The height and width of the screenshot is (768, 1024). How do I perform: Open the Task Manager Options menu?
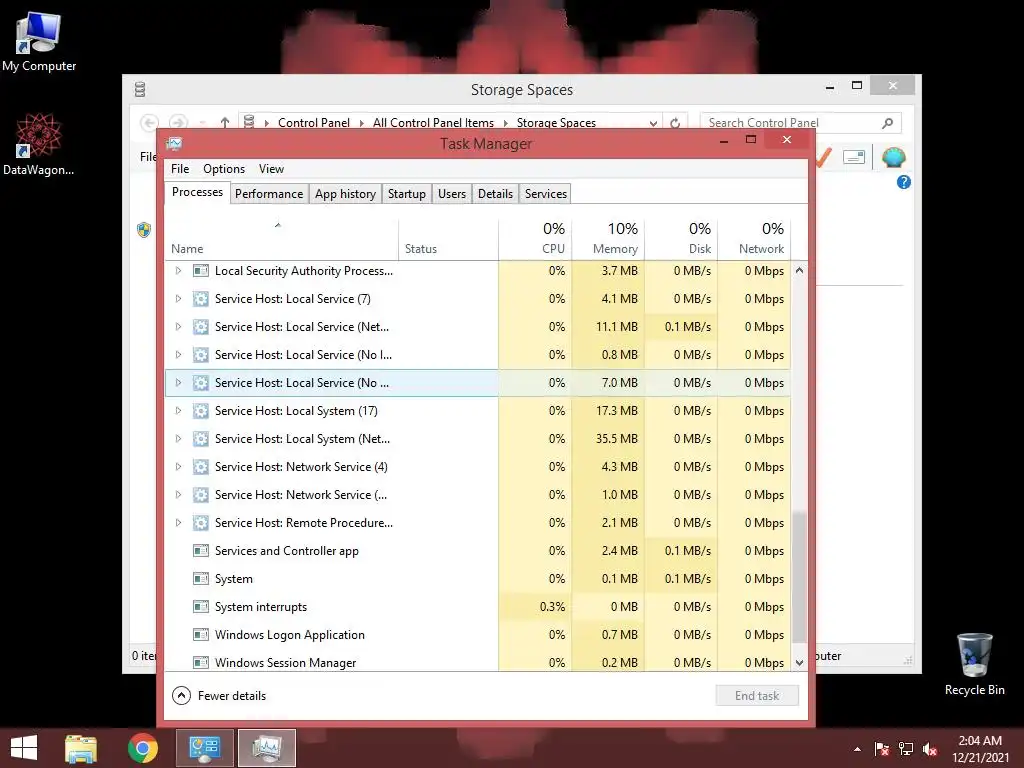tap(224, 168)
